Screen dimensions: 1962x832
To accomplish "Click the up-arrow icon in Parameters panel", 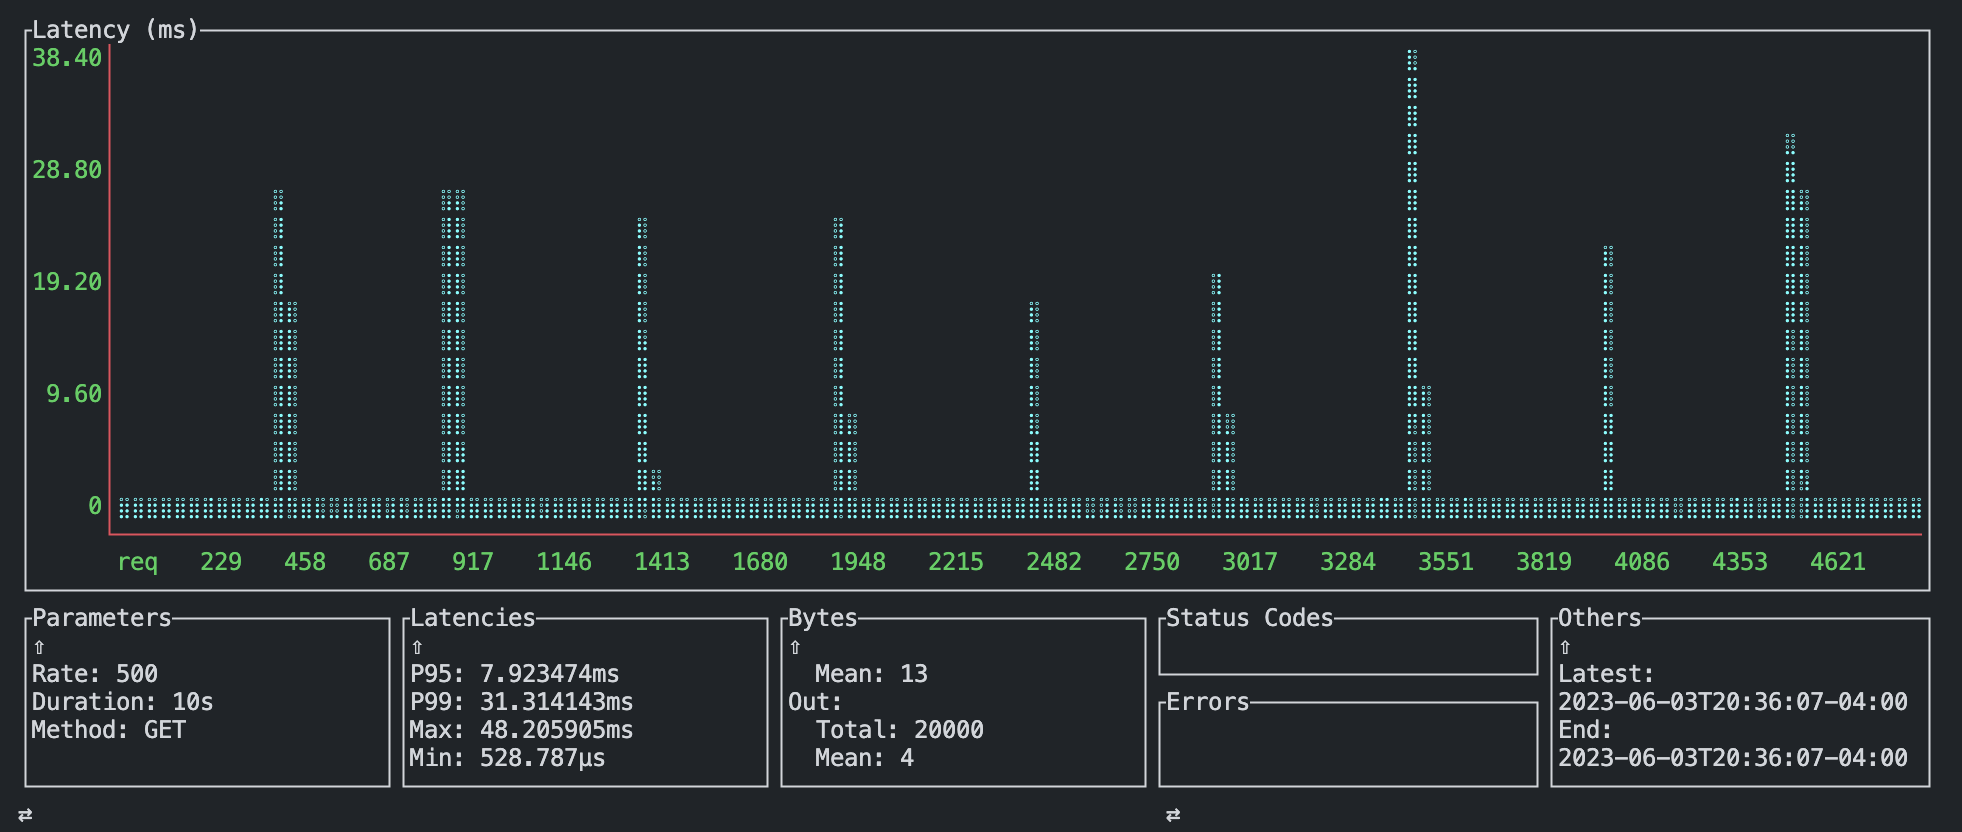I will (39, 647).
